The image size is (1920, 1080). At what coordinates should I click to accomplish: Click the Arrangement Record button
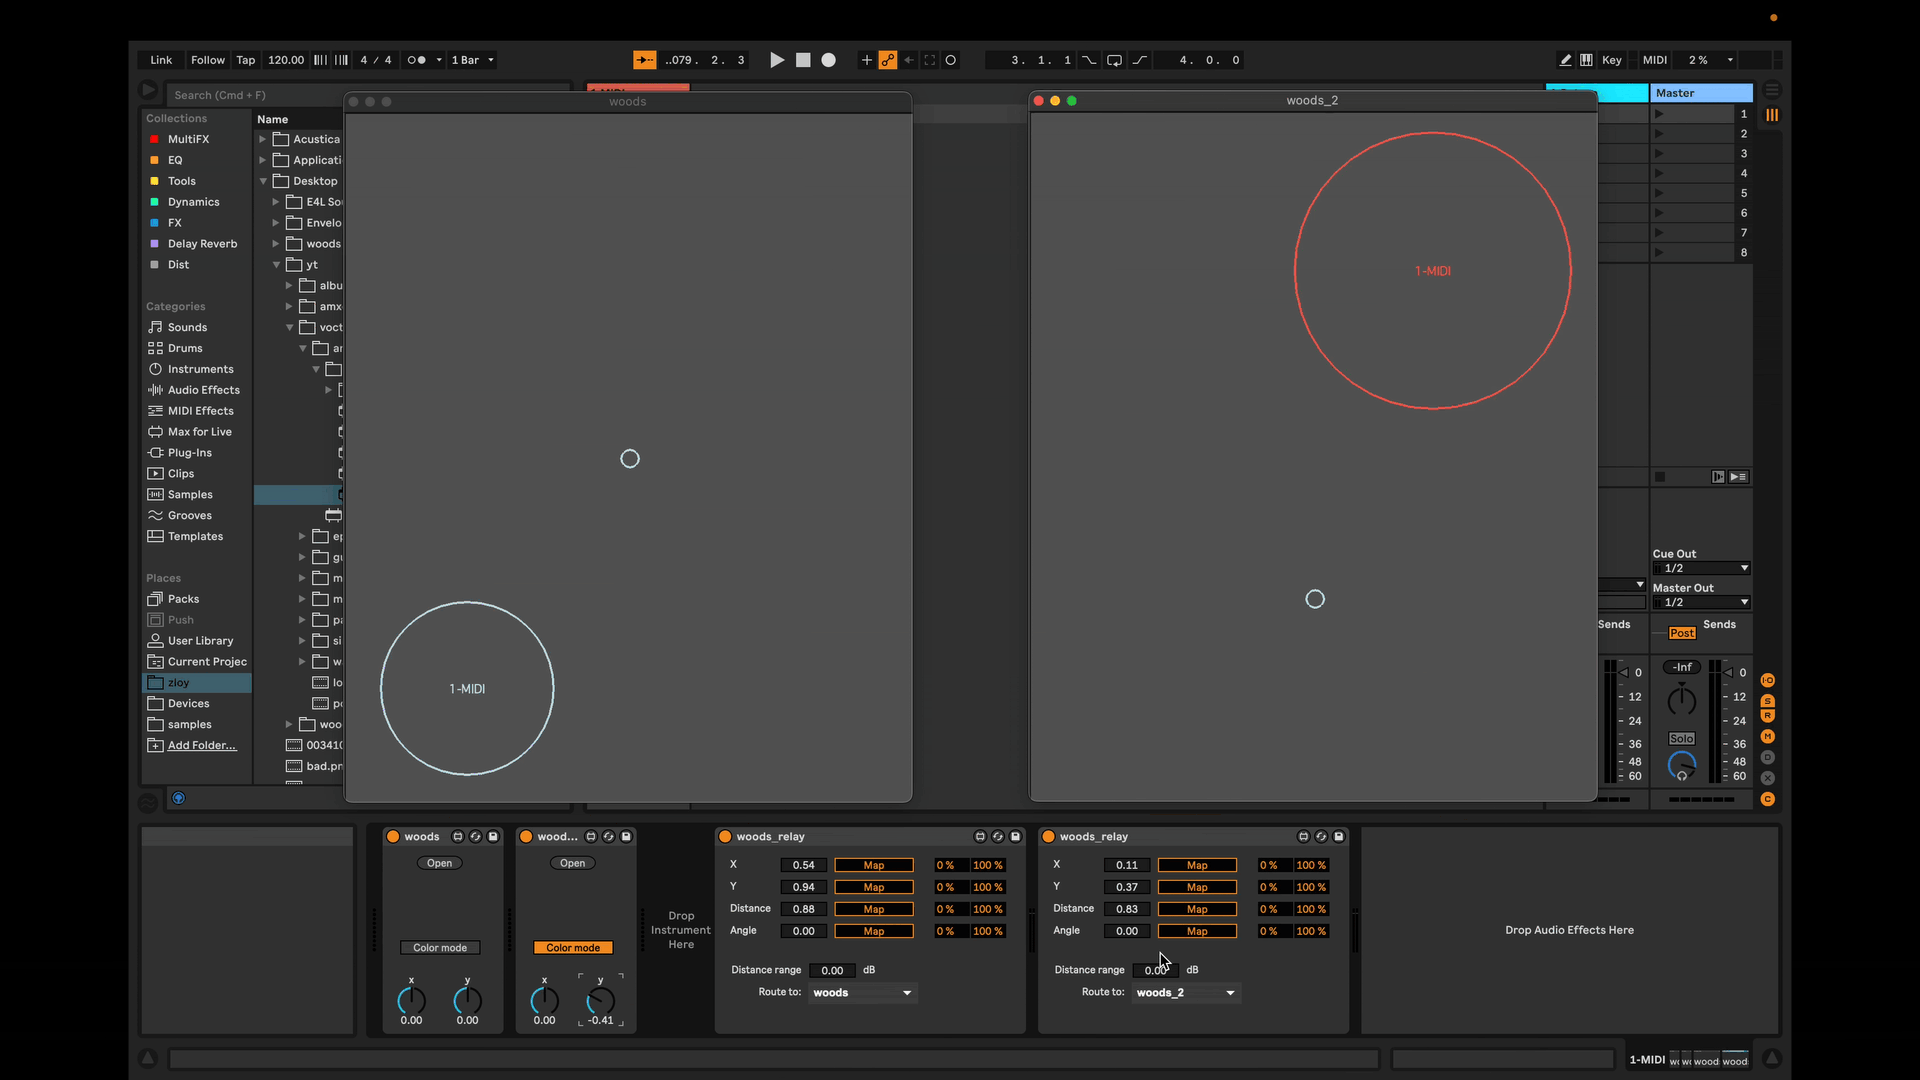[828, 60]
